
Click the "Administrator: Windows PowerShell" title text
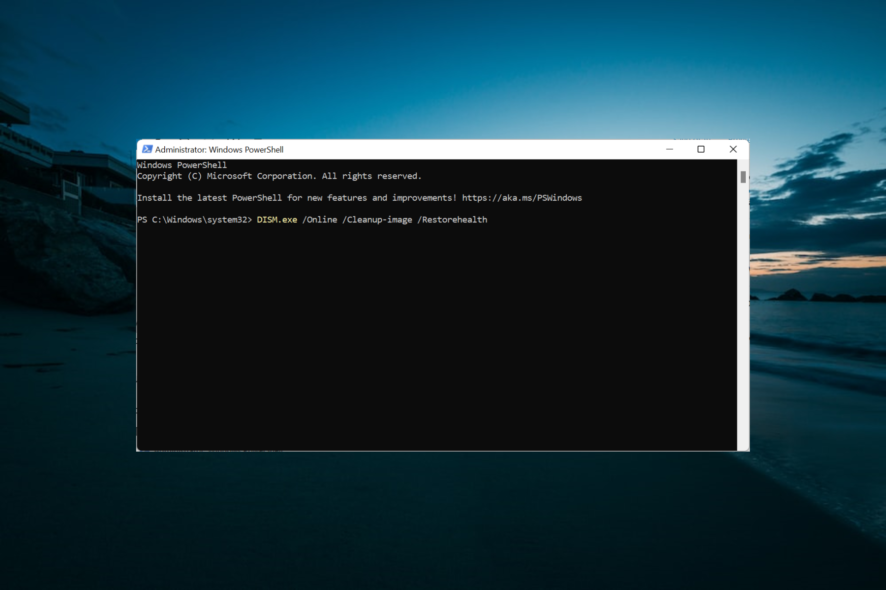tap(219, 149)
